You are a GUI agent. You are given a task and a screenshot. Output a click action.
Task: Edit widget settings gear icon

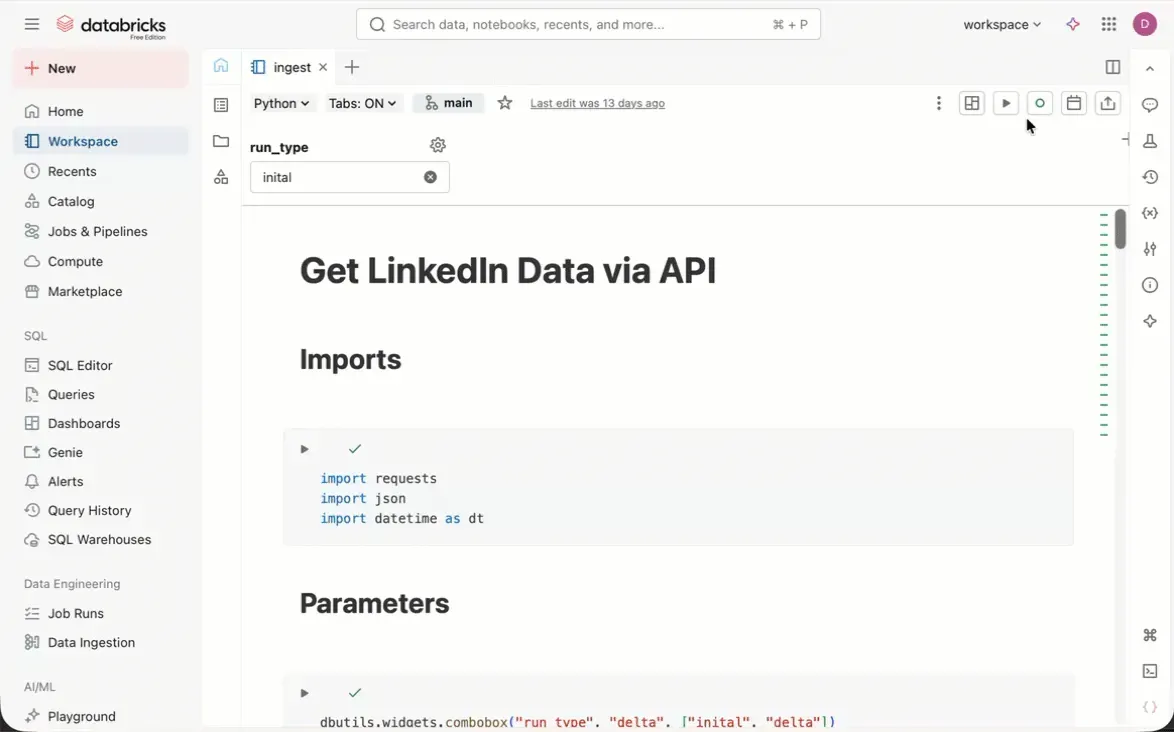click(438, 145)
